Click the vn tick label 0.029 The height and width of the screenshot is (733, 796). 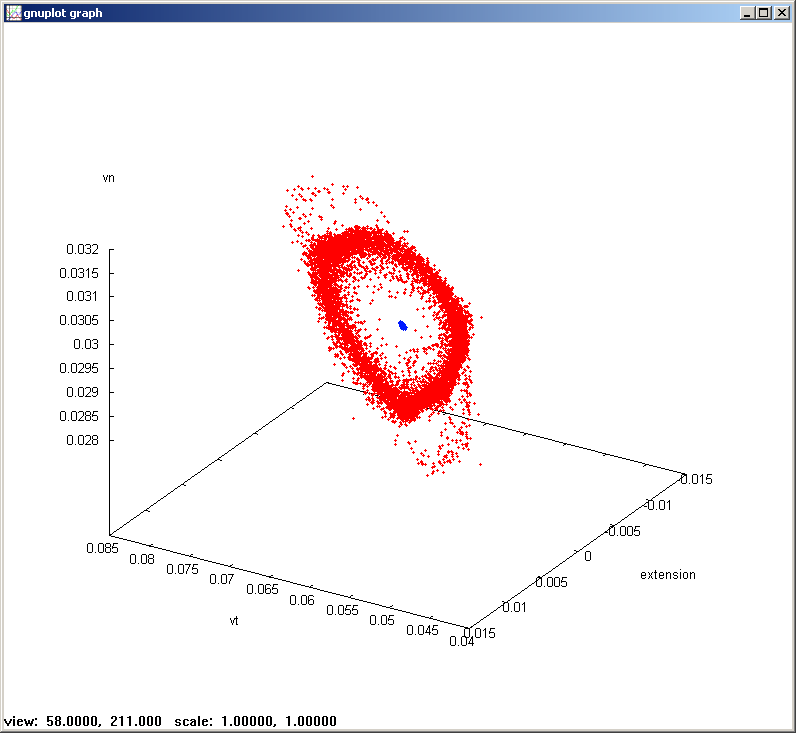coord(82,392)
